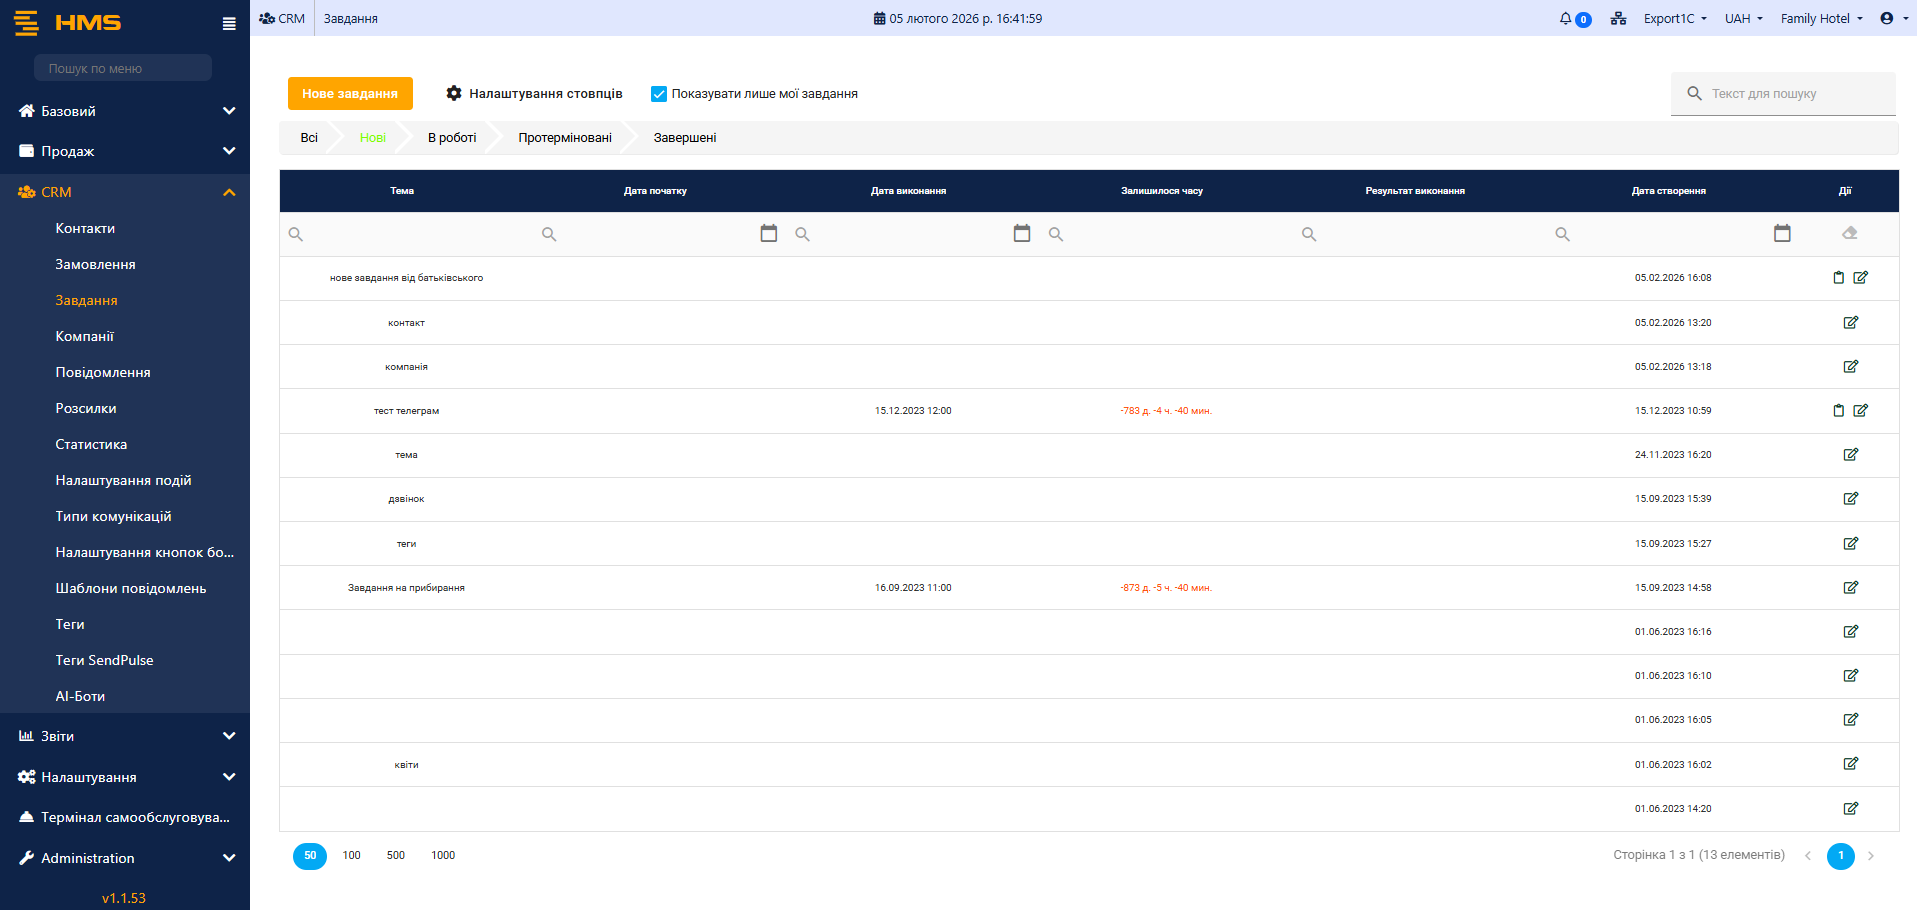Click the hamburger menu icon beside HMS logo
Screen dimensions: 1917x910
tap(229, 23)
